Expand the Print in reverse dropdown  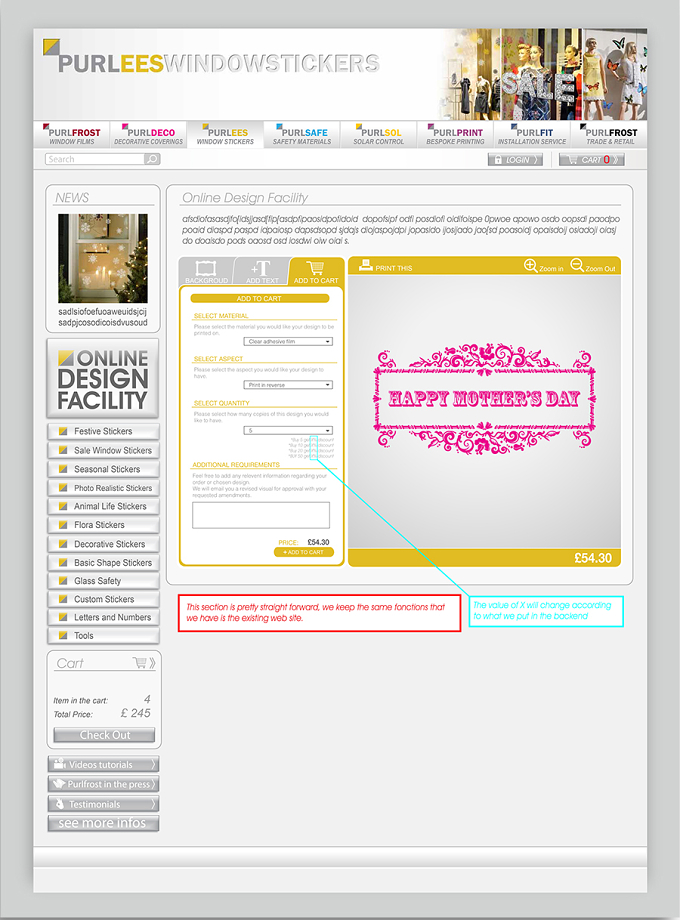tap(288, 385)
